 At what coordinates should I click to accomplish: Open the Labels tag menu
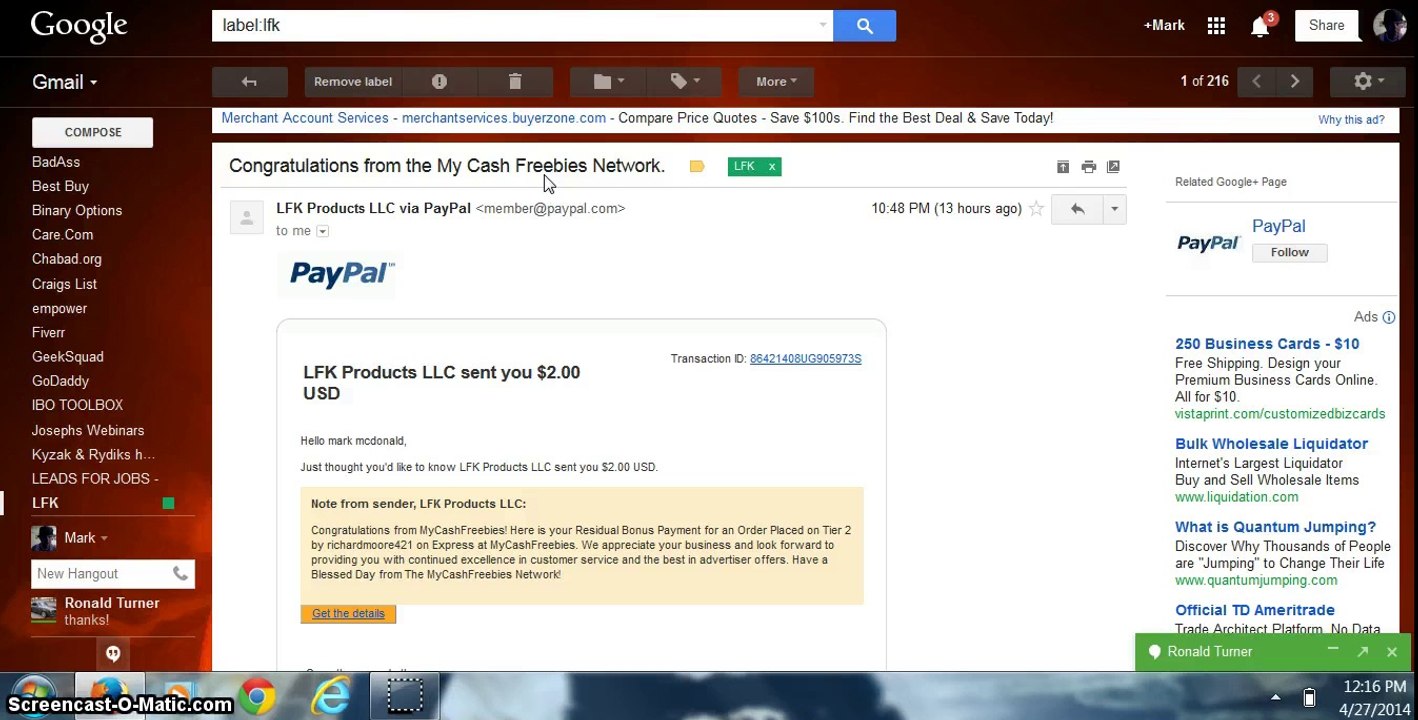pos(683,82)
